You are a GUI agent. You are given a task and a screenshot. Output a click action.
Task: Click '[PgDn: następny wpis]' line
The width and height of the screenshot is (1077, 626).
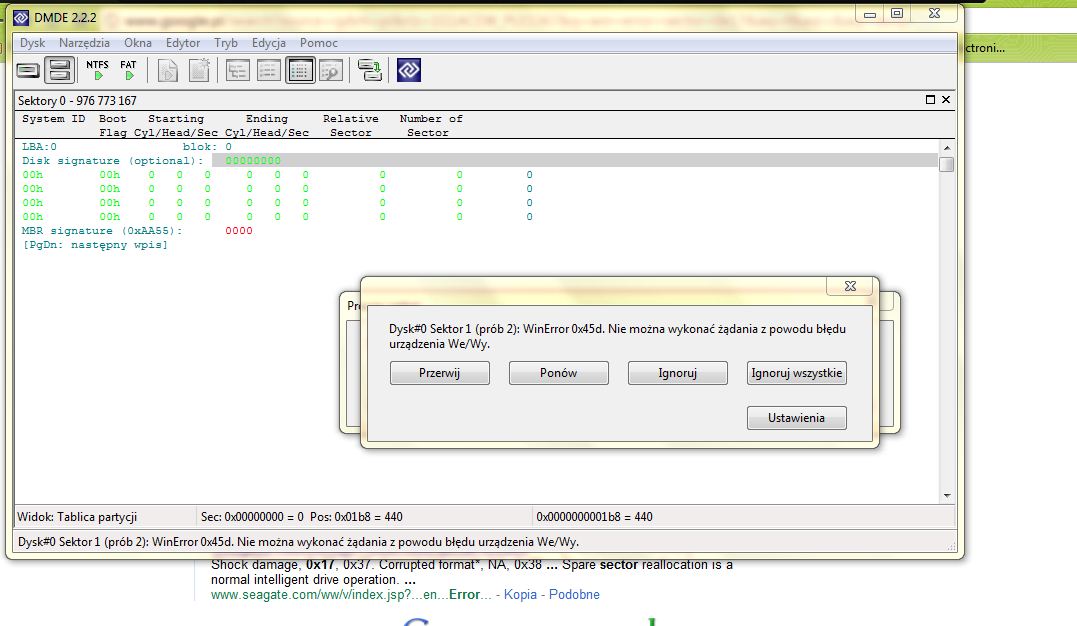click(x=95, y=245)
